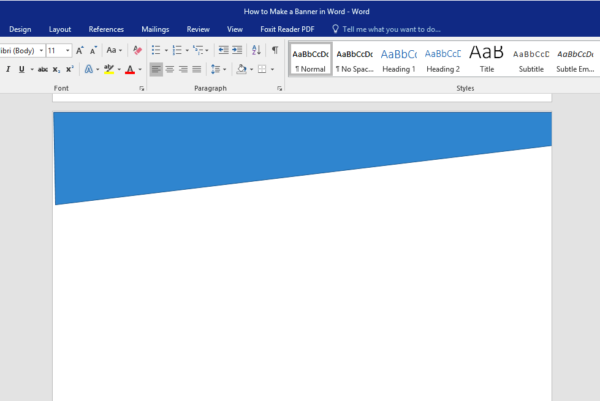
Task: Toggle Subscript formatting
Action: 56,69
